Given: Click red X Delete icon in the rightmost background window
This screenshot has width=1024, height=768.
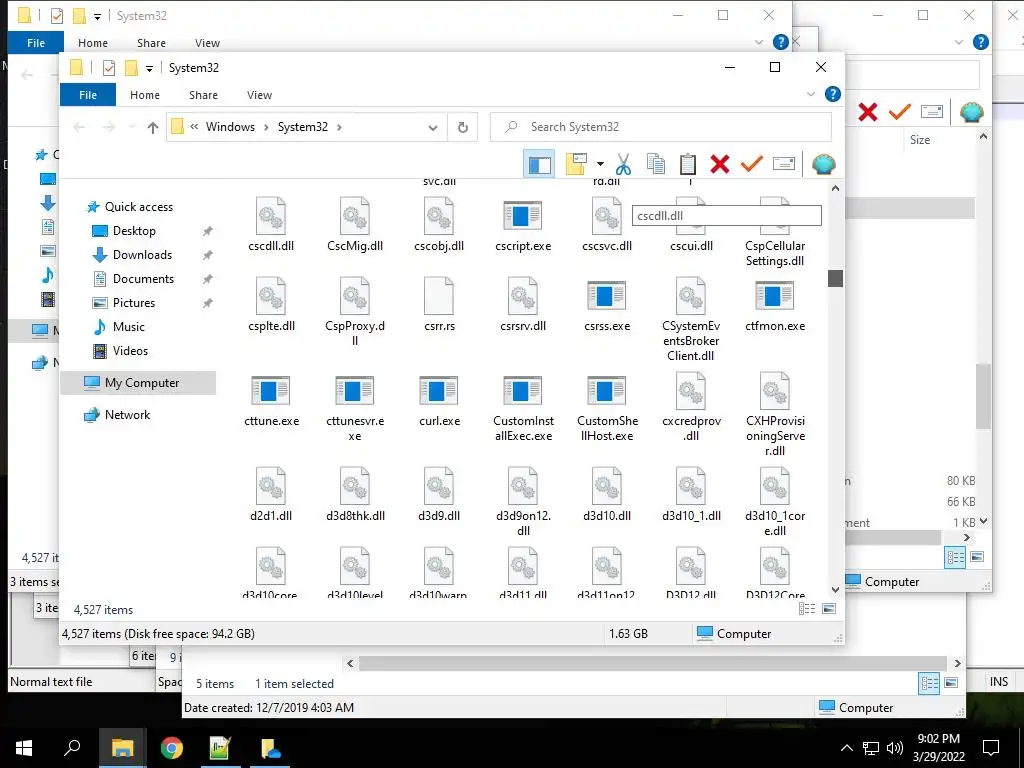Looking at the screenshot, I should point(868,112).
